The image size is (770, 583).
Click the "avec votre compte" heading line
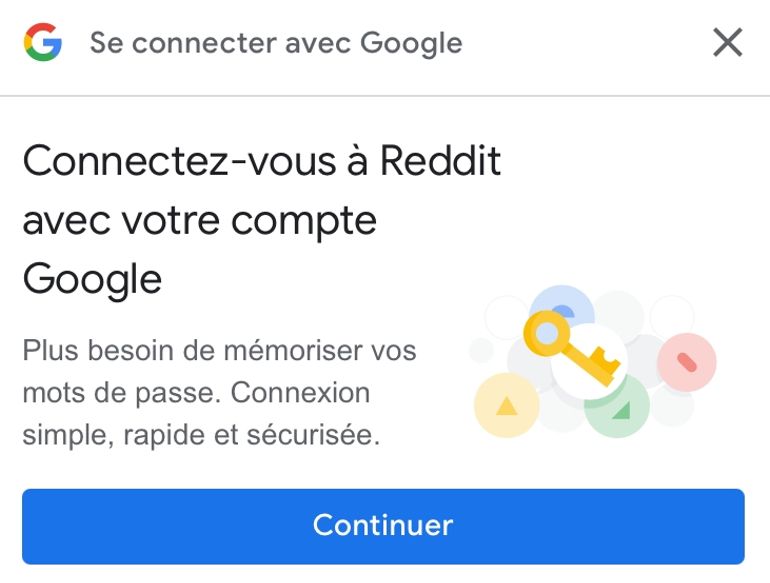tap(199, 220)
